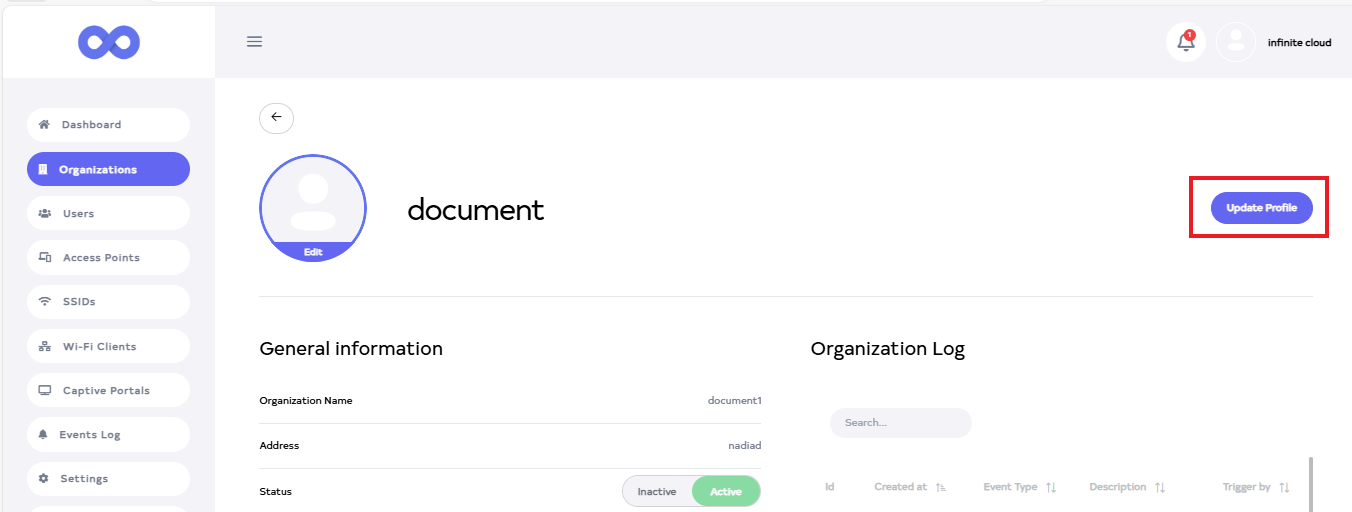Click the Update Profile button
The width and height of the screenshot is (1352, 512).
pyautogui.click(x=1261, y=208)
